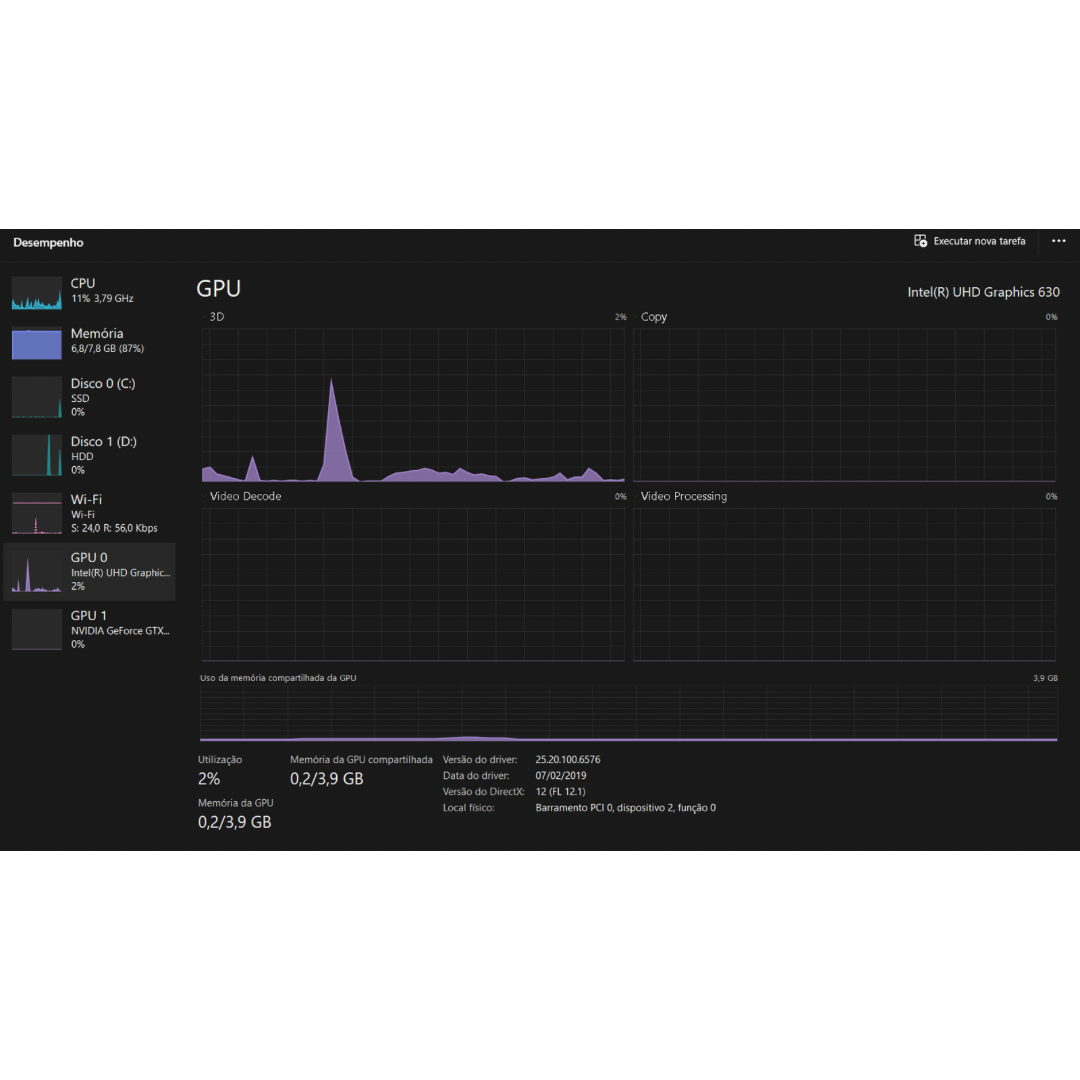Click the Video Decode graph area

click(x=413, y=584)
